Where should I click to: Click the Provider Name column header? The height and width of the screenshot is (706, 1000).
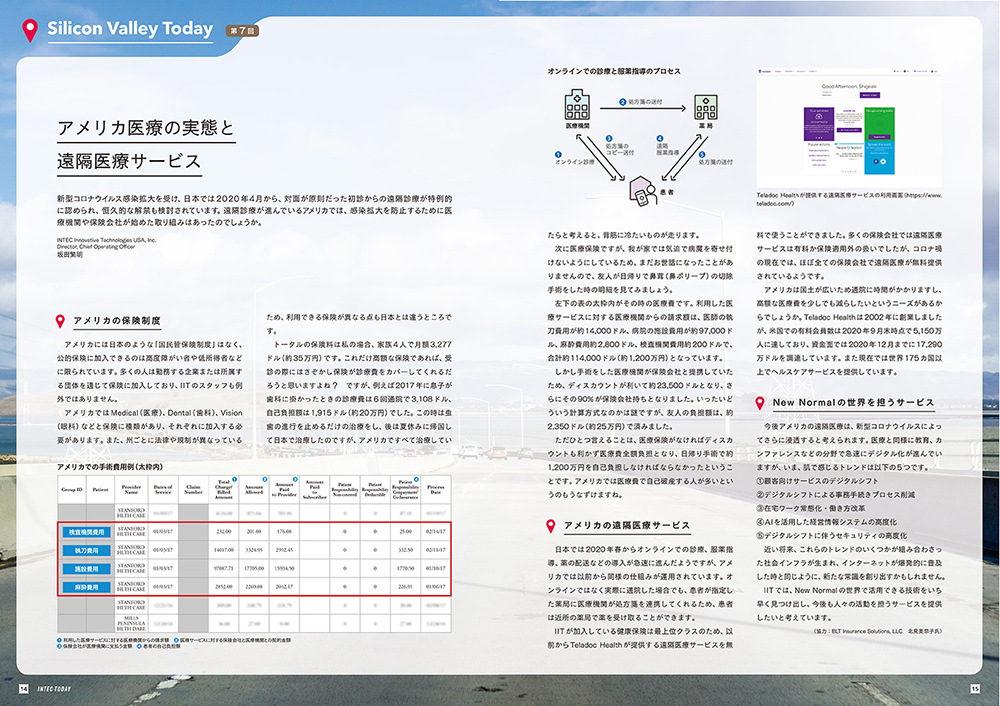[131, 490]
